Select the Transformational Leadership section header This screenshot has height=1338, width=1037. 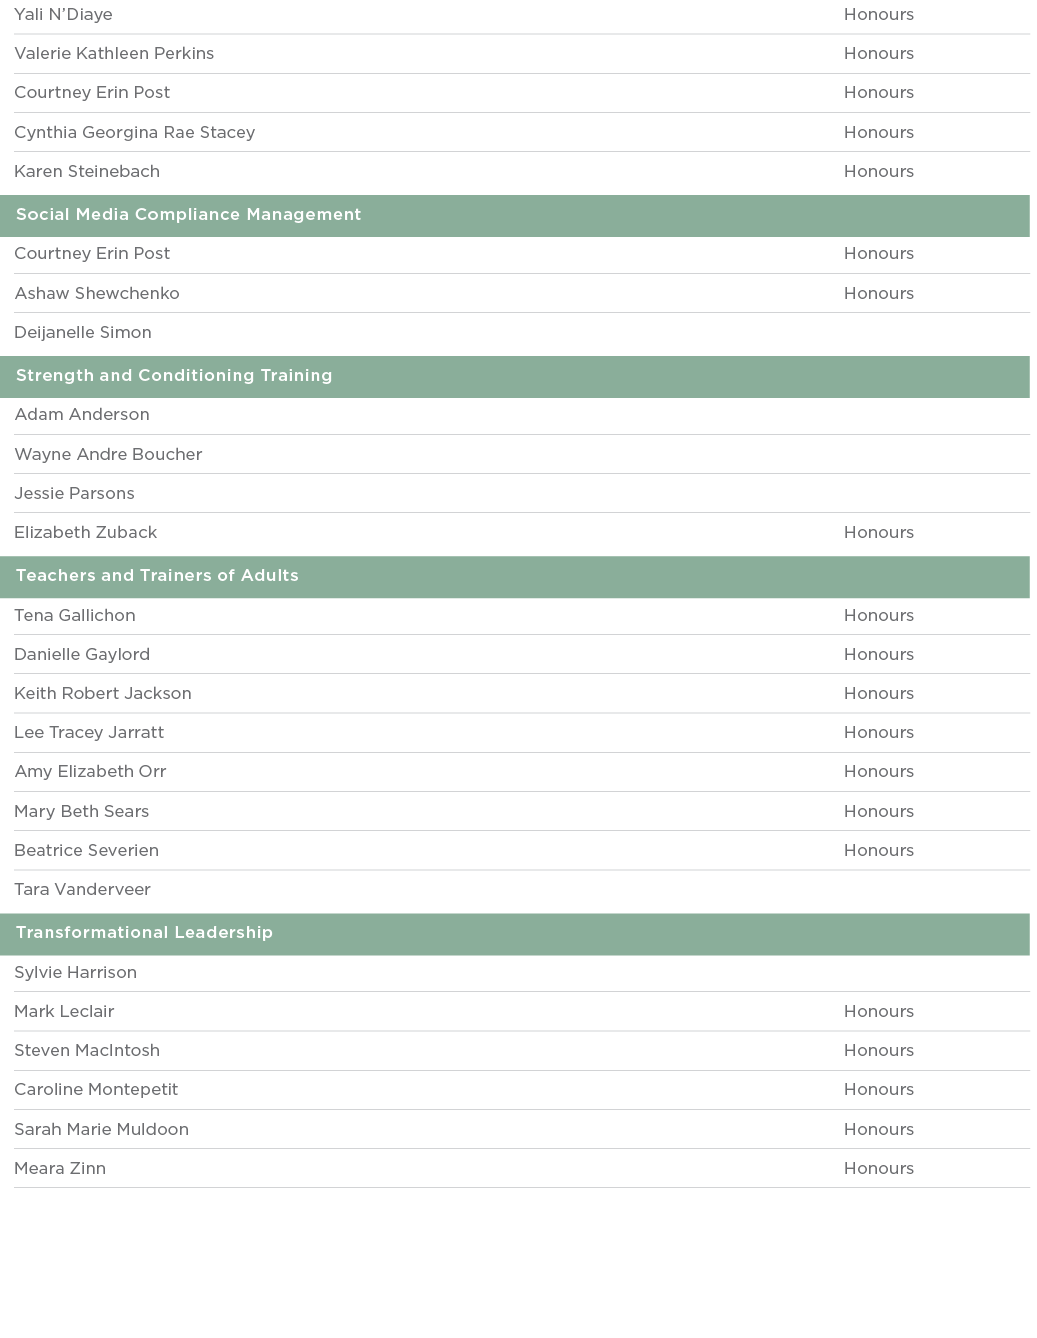coord(144,933)
